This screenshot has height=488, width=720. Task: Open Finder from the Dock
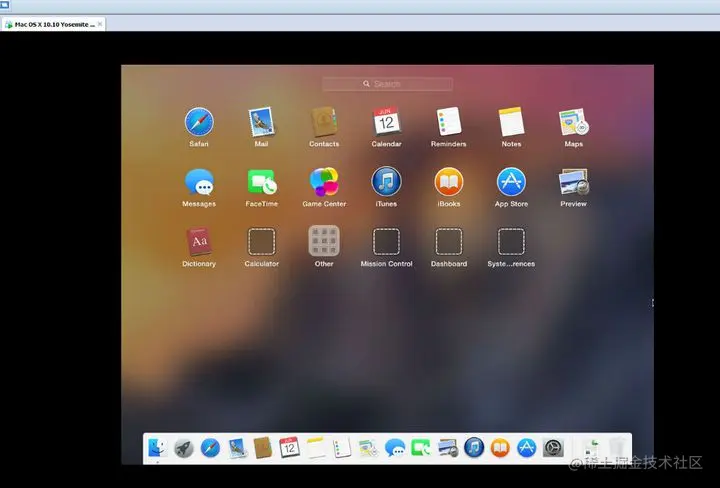click(157, 447)
